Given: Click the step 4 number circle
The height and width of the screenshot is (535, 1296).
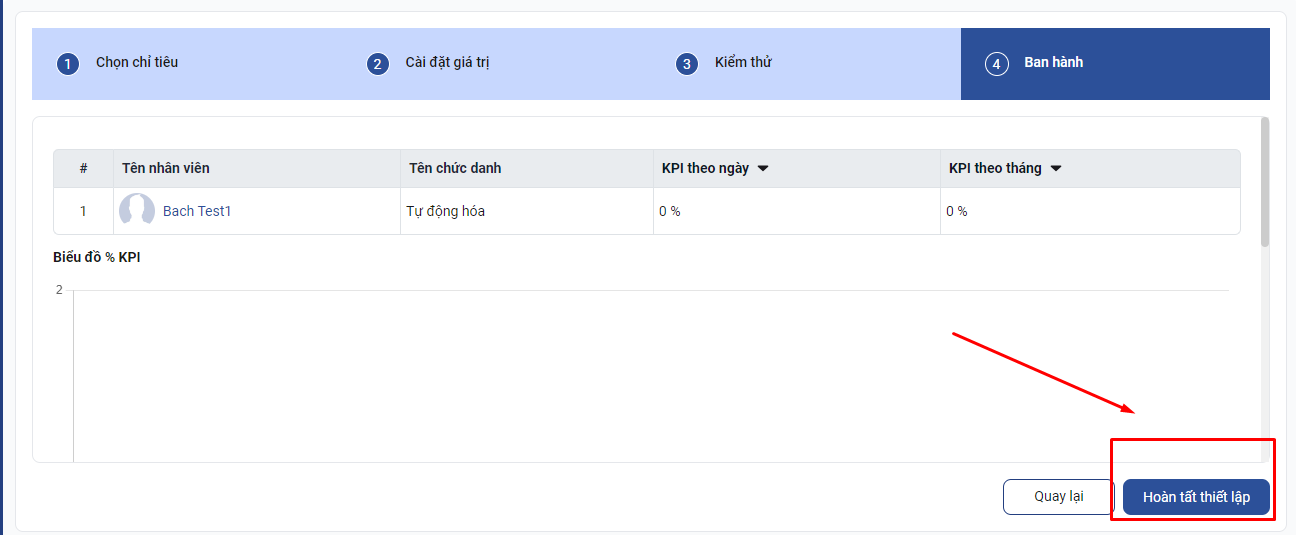Looking at the screenshot, I should [996, 64].
